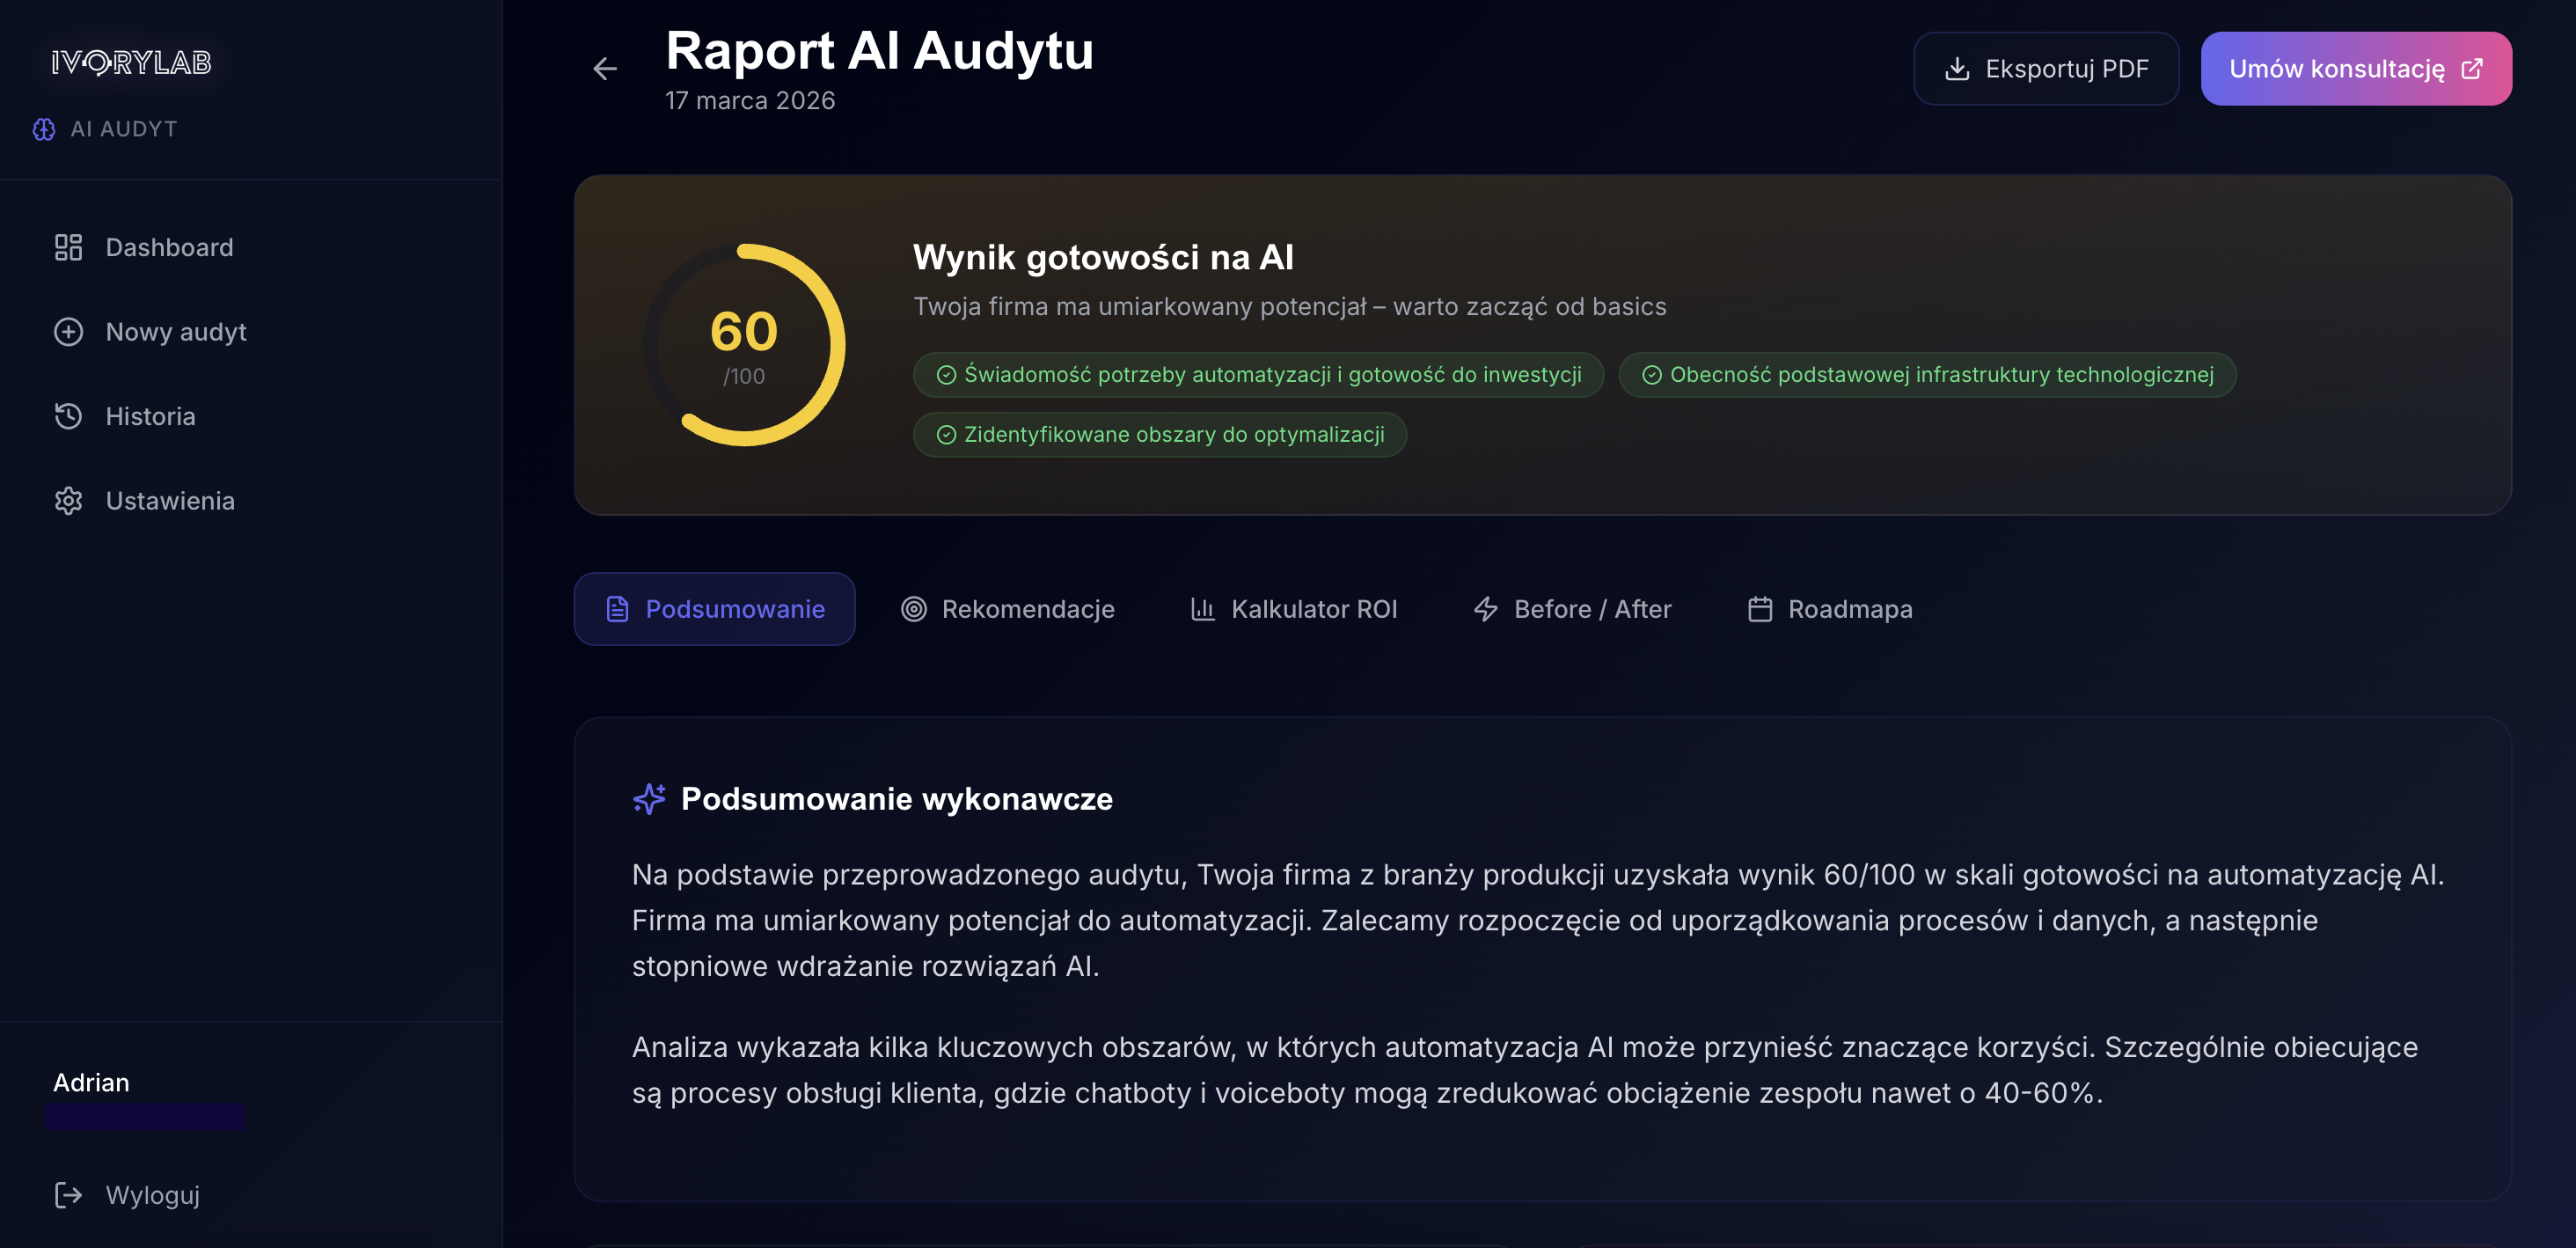Open Historia using the clock icon
2576x1248 pixels.
pos(67,416)
